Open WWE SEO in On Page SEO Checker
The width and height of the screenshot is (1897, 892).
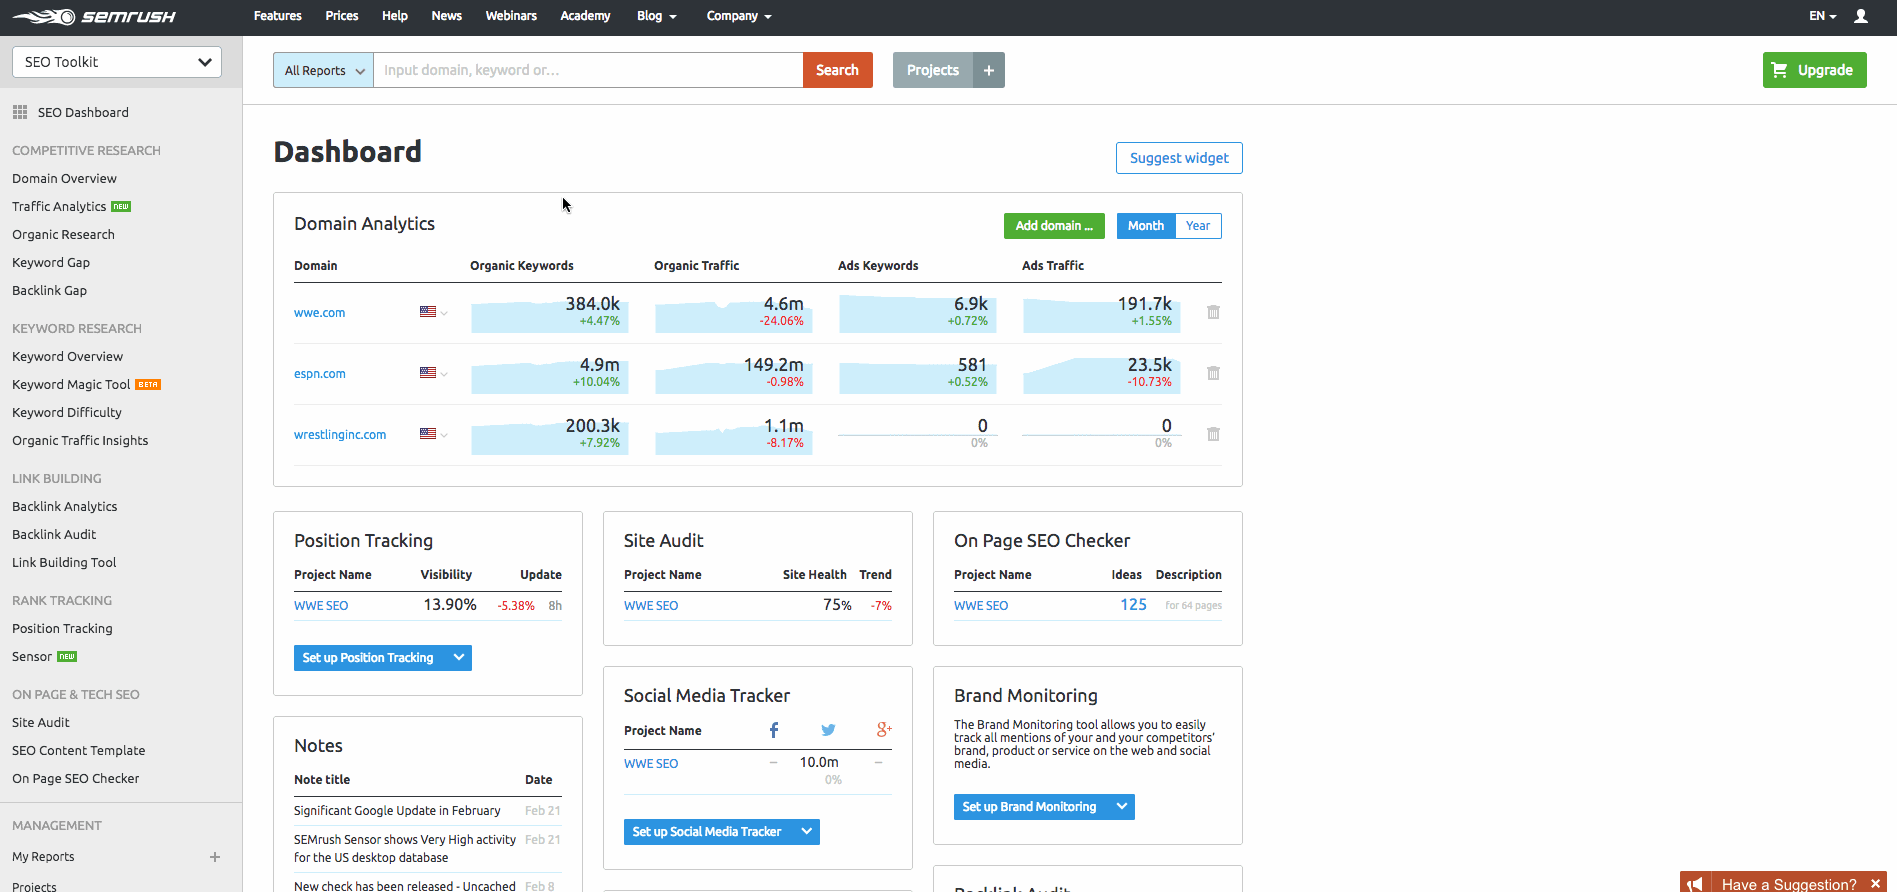coord(981,606)
